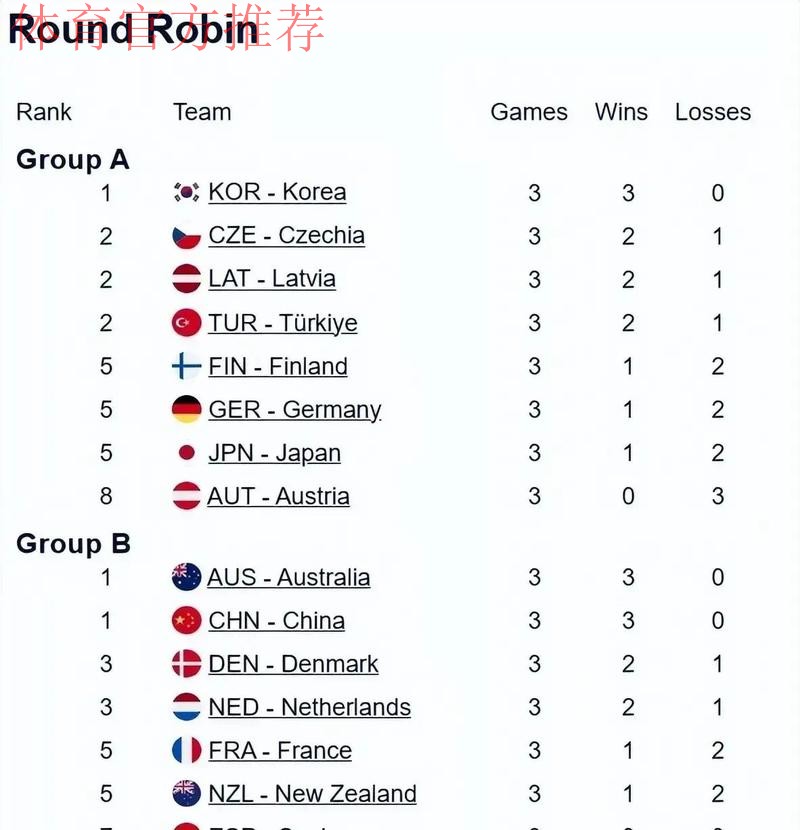Open the NZL - New Zealand link
This screenshot has width=800, height=830.
(312, 794)
